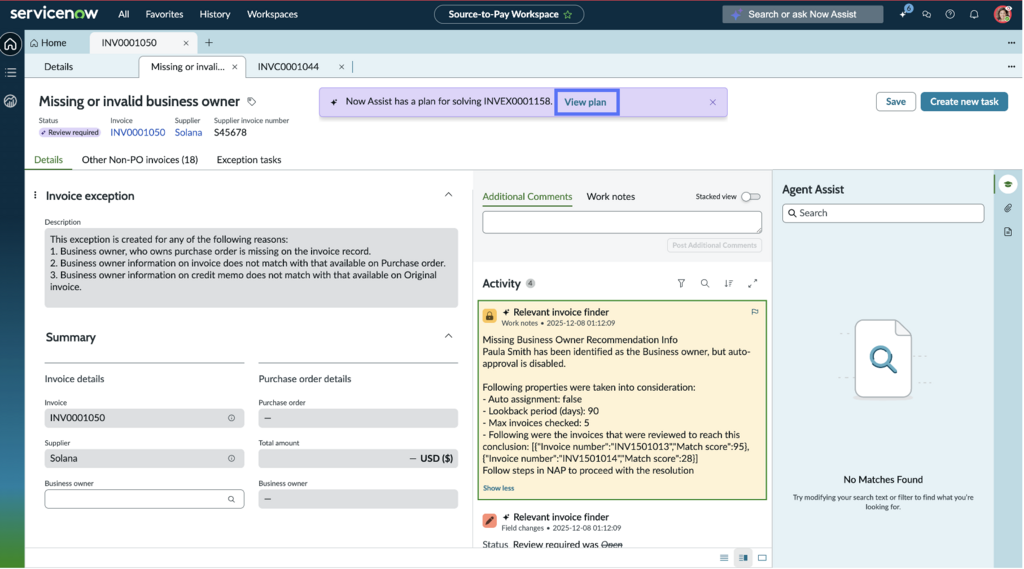
Task: Collapse the Invoice exception section
Action: (x=448, y=195)
